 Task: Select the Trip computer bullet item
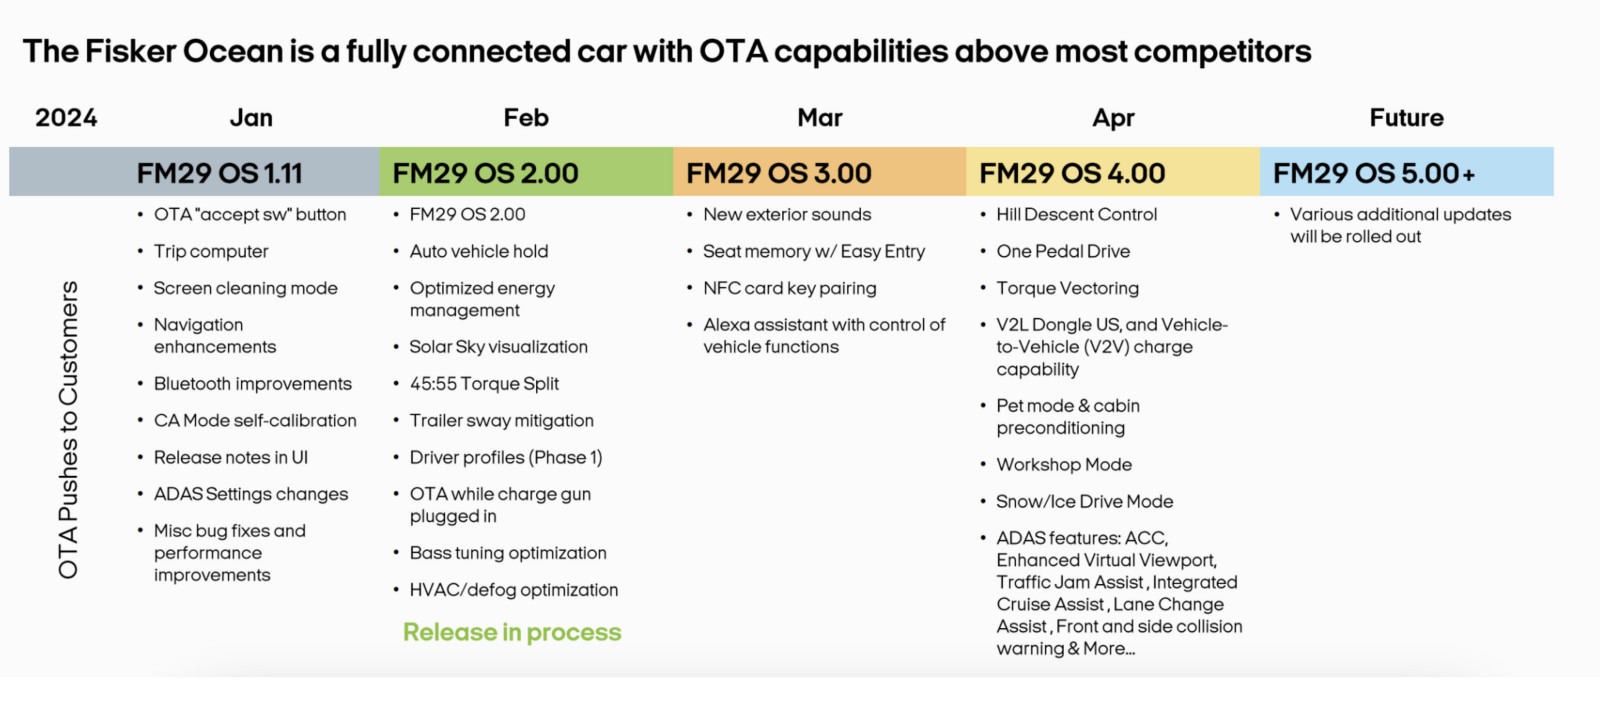pos(211,252)
